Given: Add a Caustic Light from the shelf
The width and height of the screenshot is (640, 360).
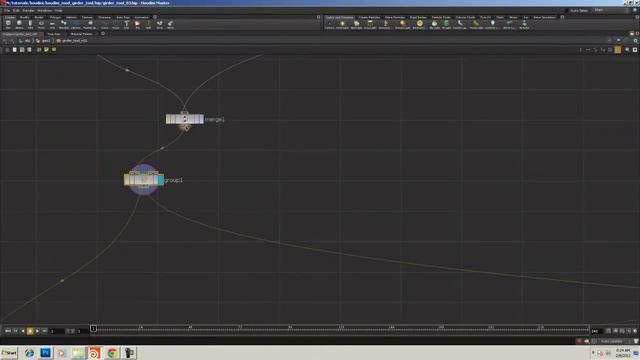Looking at the screenshot, I should pyautogui.click(x=460, y=24).
